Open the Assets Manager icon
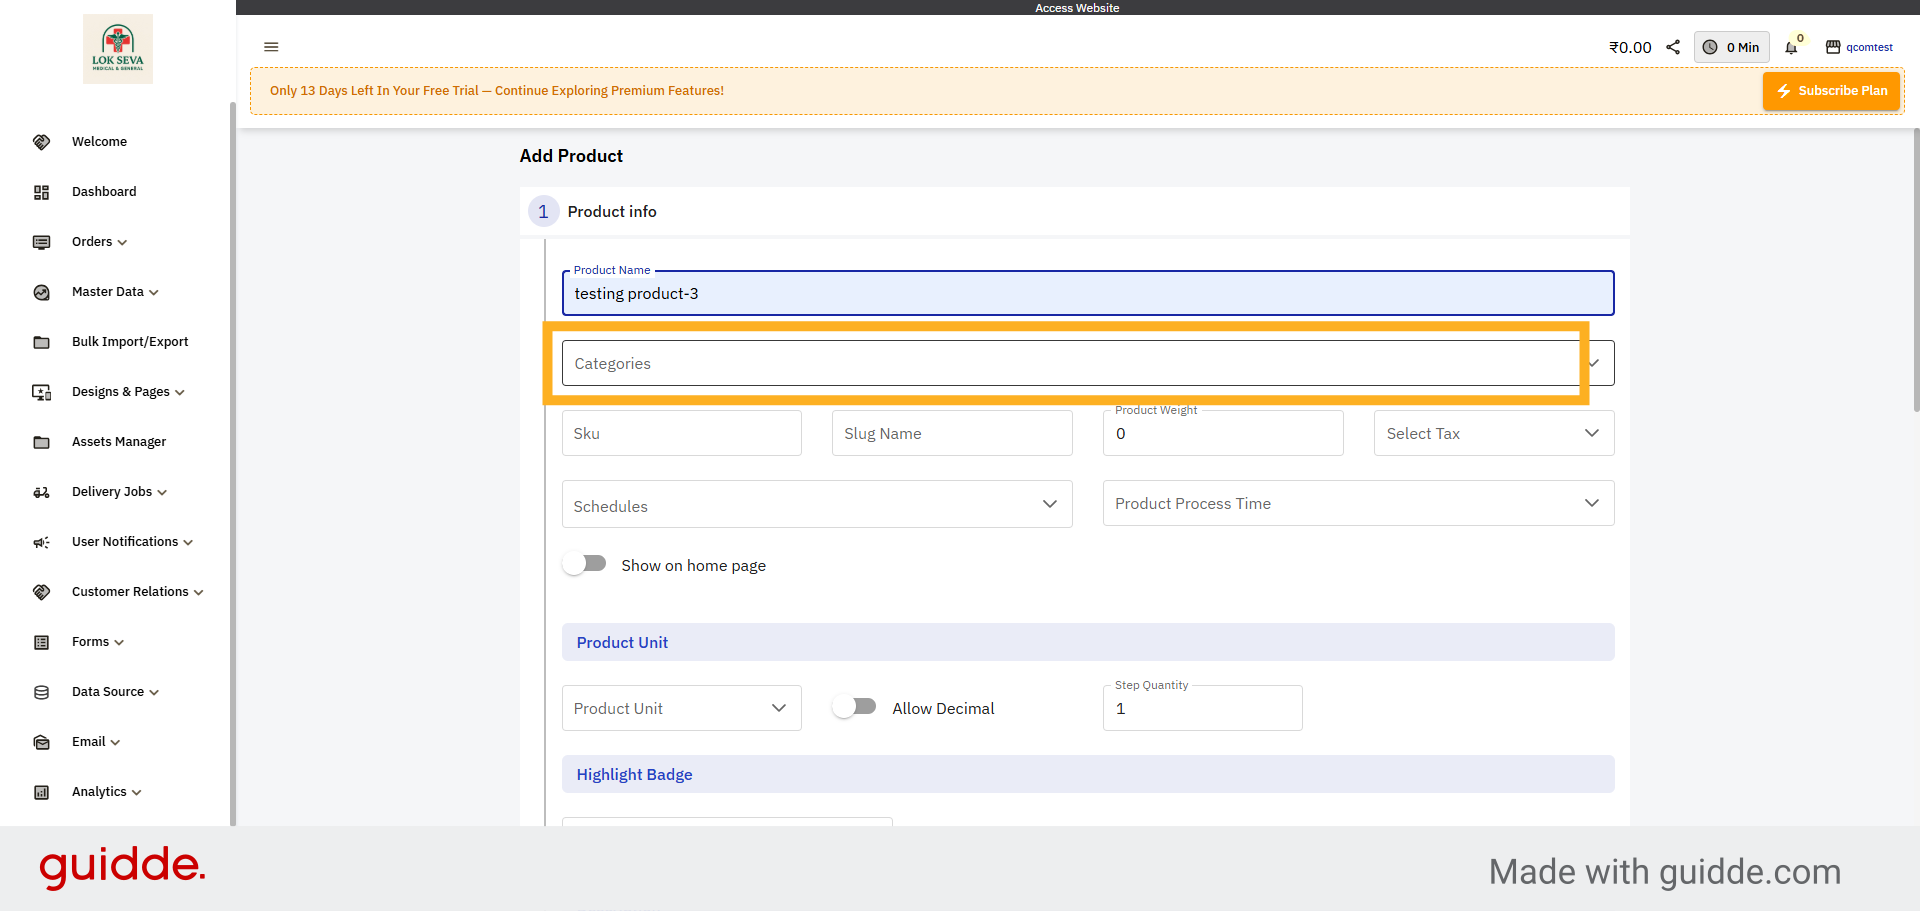Viewport: 1920px width, 911px height. pyautogui.click(x=41, y=442)
